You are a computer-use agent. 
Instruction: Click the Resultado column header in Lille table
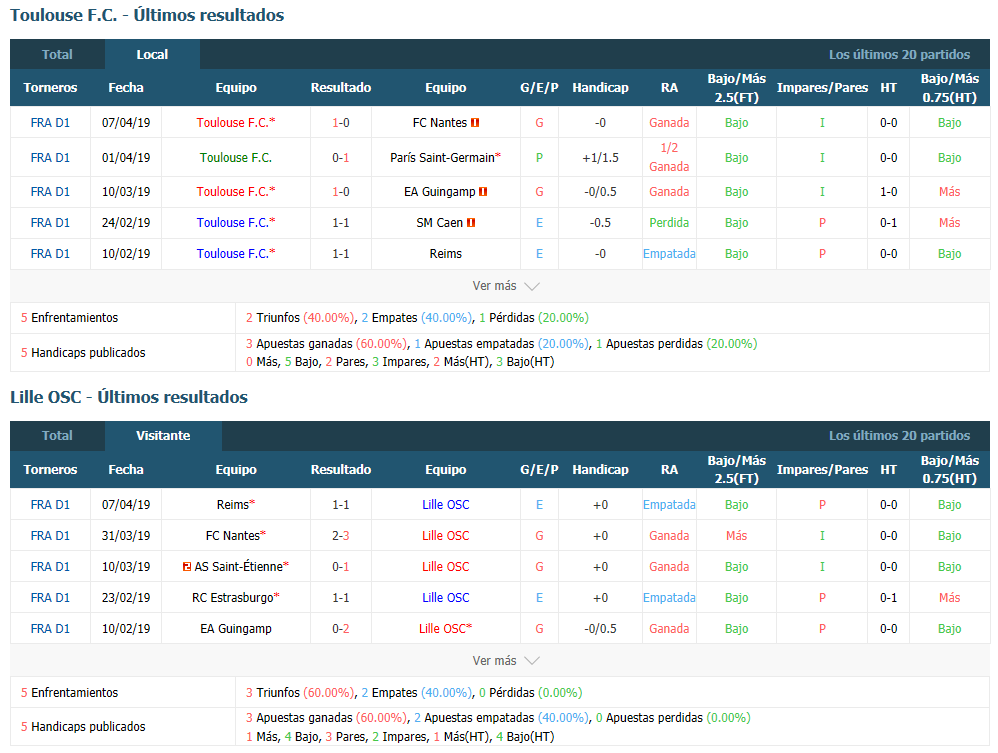341,470
